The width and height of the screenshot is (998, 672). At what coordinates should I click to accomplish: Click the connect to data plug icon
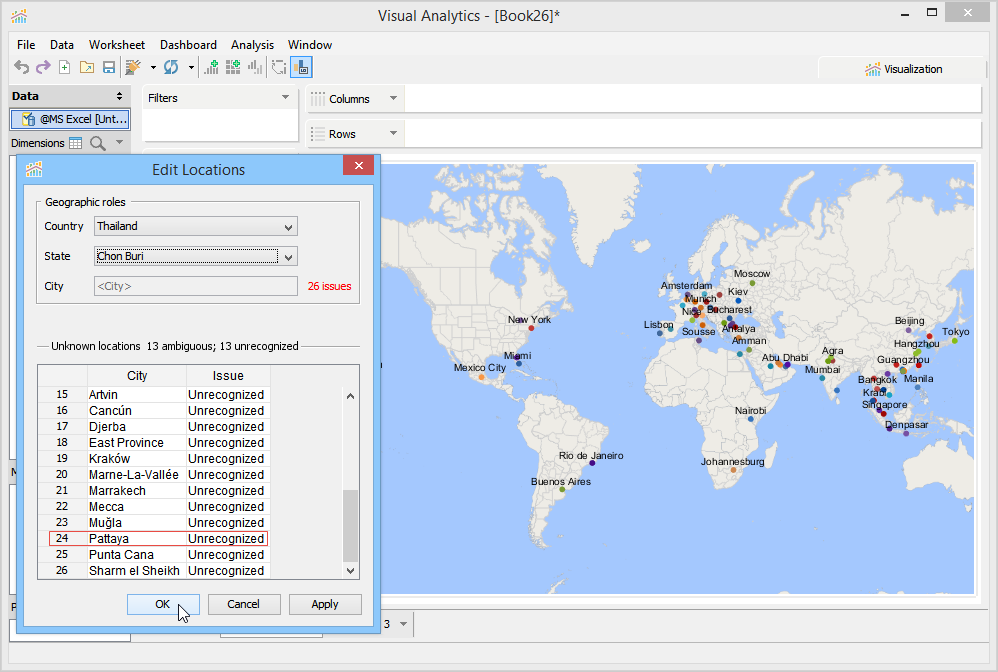(133, 67)
